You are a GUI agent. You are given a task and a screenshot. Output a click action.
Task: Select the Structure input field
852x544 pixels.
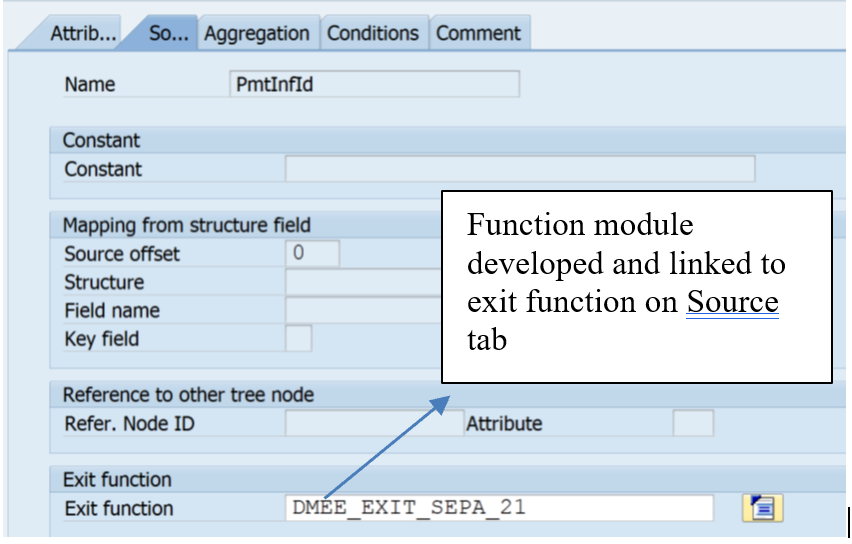pos(364,282)
